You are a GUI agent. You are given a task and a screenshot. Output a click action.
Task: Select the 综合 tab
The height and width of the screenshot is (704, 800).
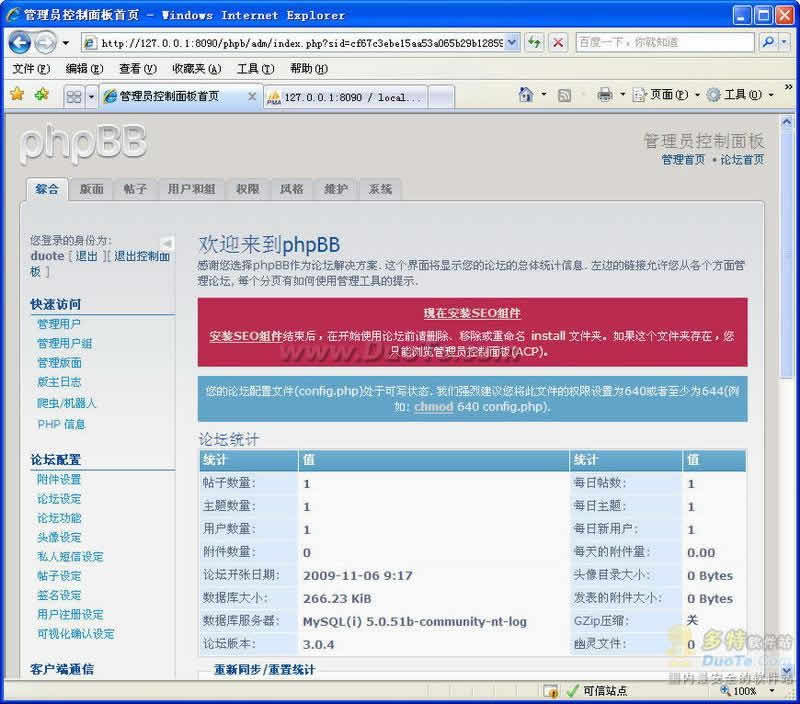coord(47,189)
